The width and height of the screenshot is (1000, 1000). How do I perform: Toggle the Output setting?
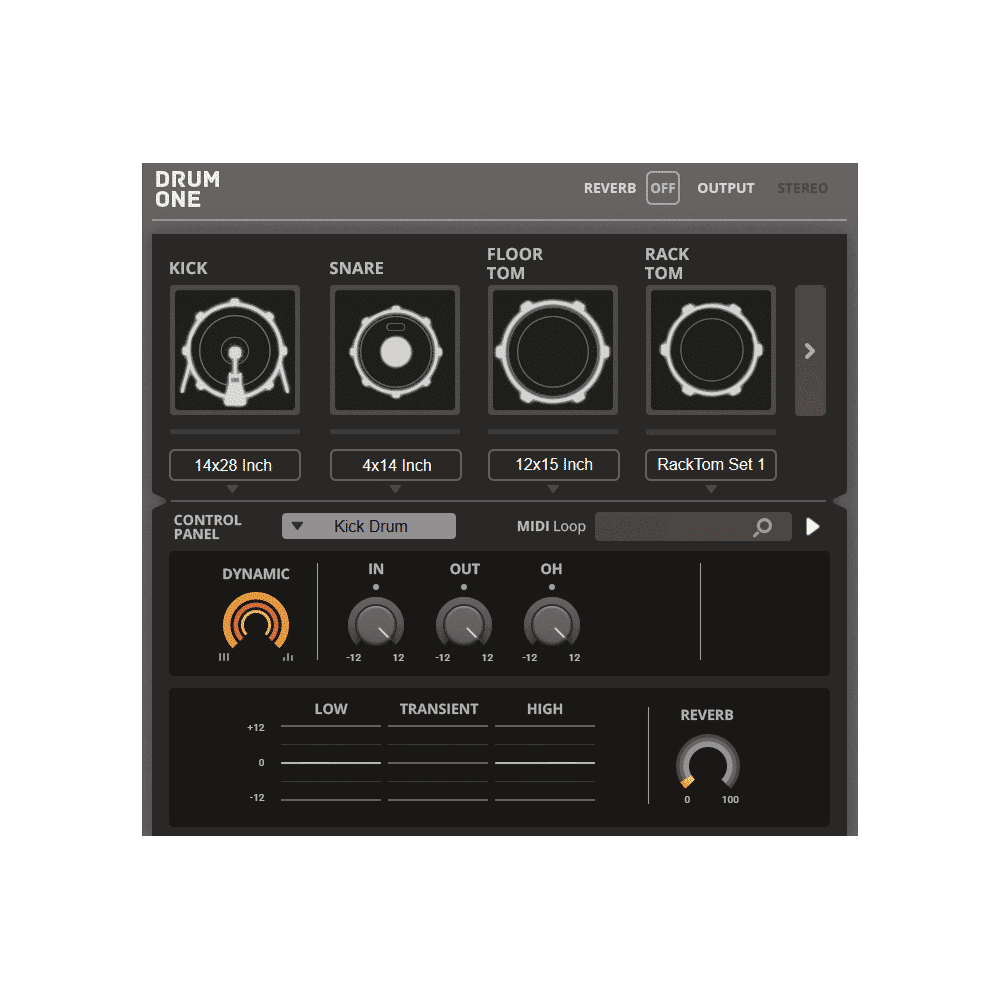726,188
